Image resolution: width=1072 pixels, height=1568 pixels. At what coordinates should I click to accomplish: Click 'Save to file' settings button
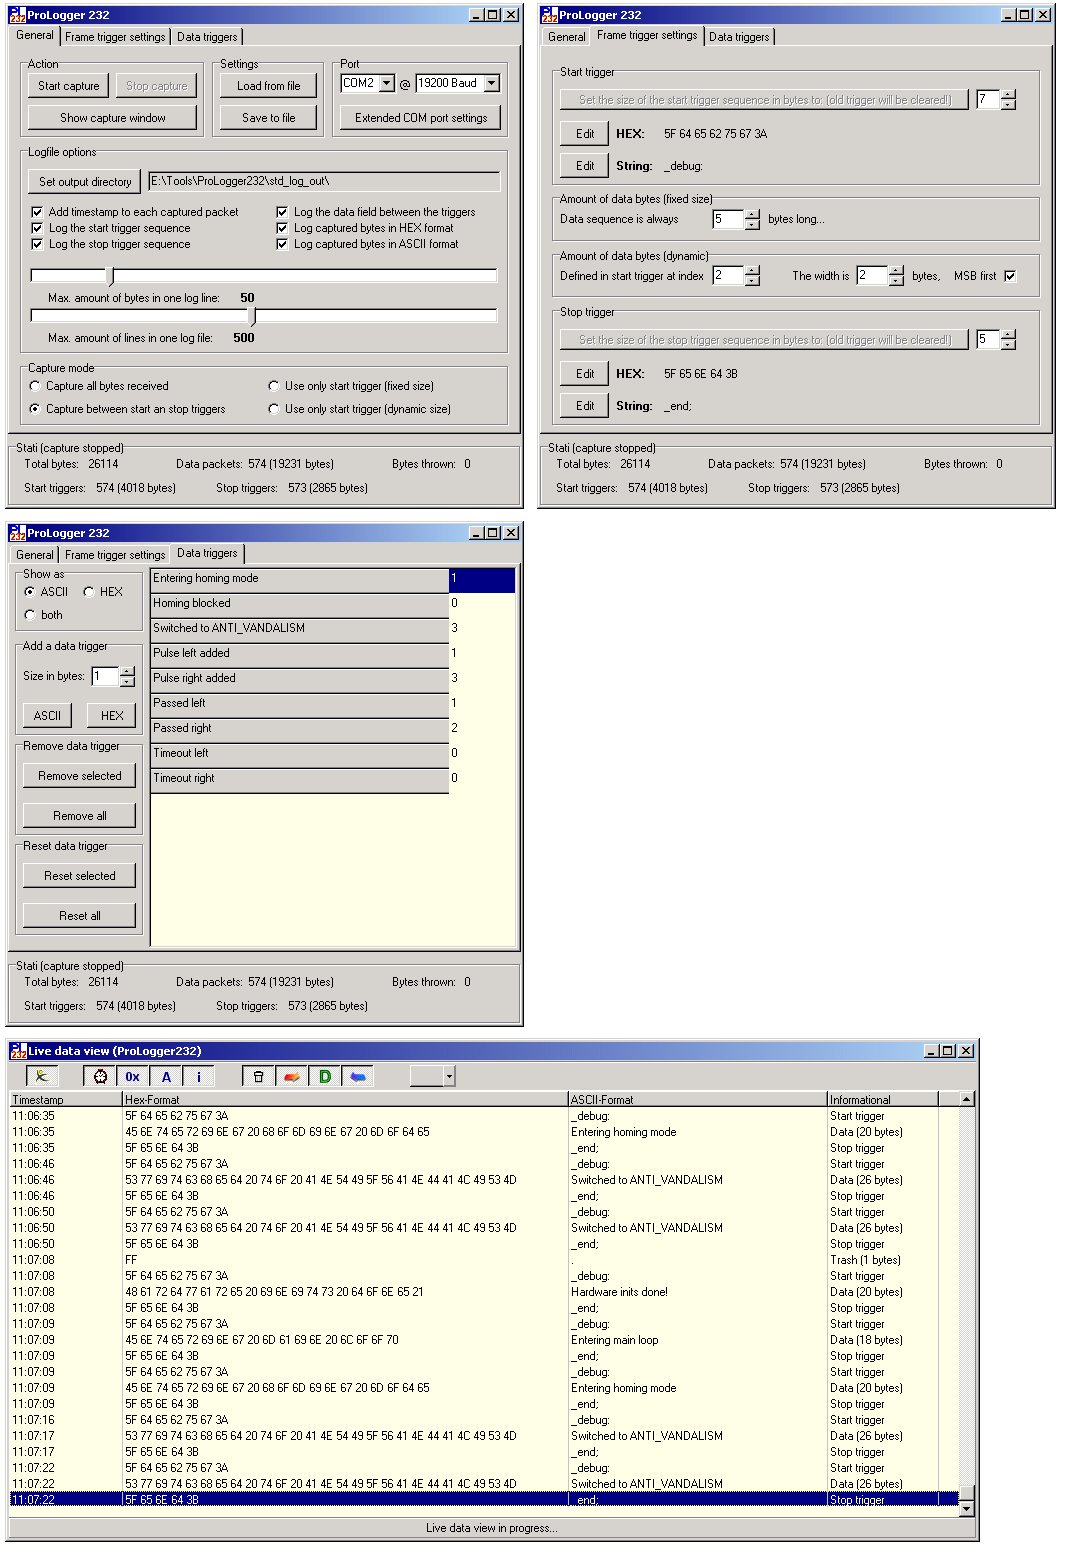[268, 118]
